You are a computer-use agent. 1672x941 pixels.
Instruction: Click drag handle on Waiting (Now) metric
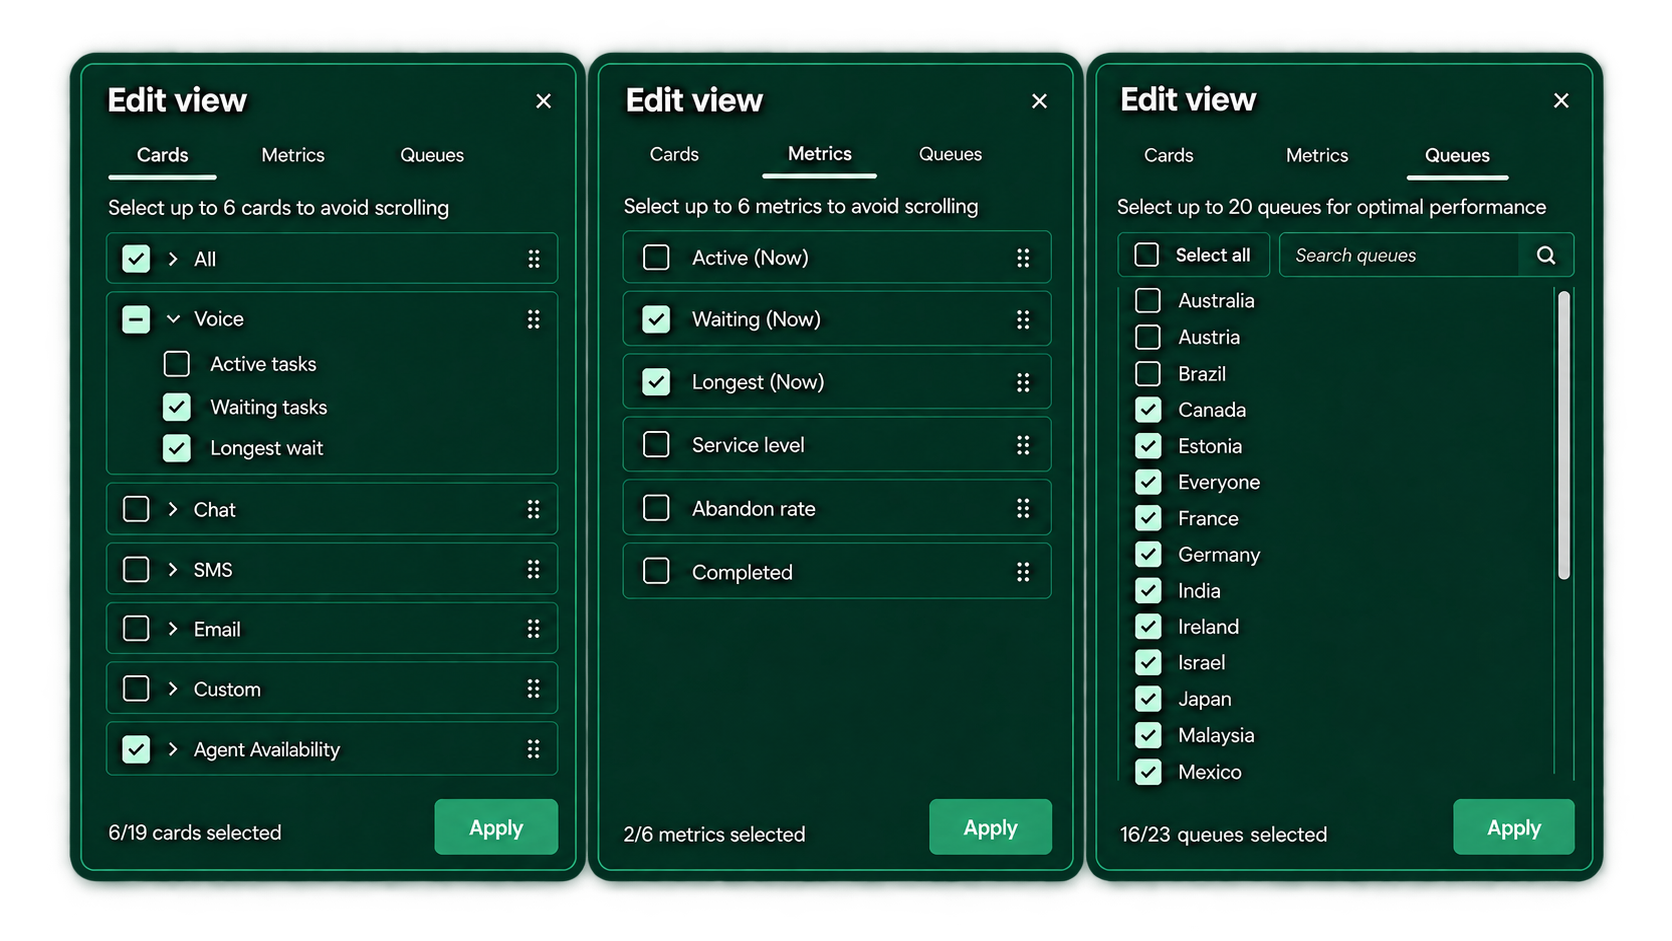tap(1023, 319)
